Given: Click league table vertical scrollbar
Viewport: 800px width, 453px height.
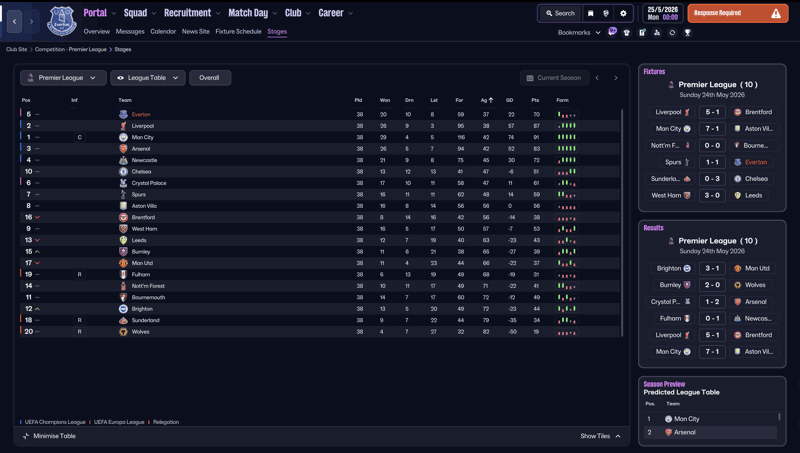Looking at the screenshot, I should (x=621, y=223).
